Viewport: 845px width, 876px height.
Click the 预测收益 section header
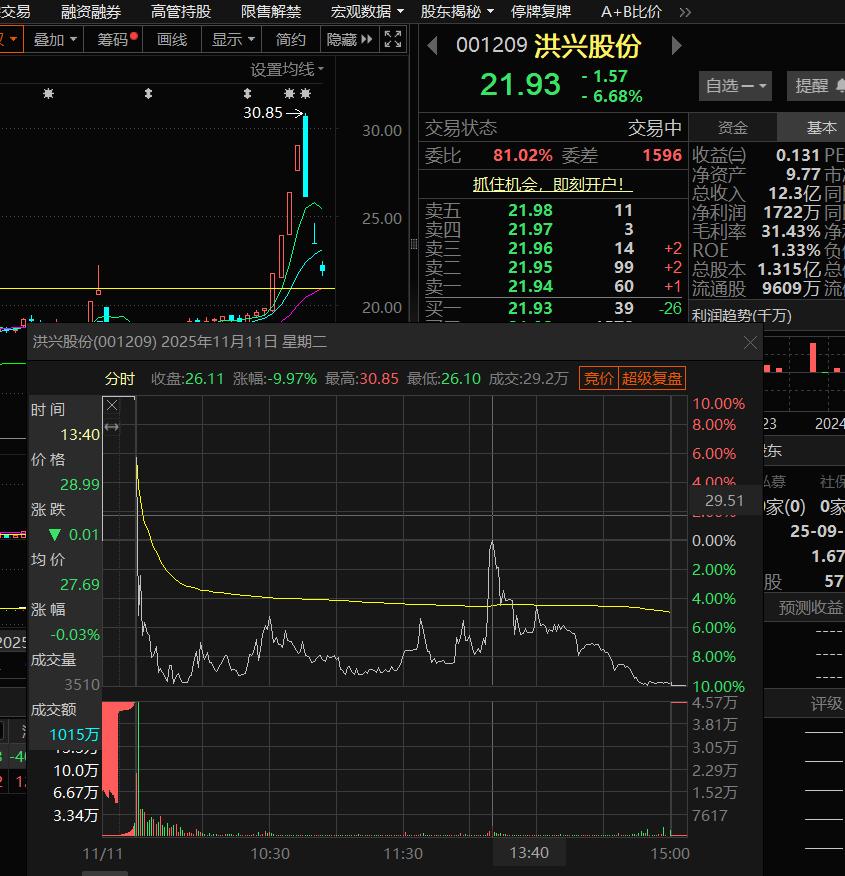click(x=810, y=607)
